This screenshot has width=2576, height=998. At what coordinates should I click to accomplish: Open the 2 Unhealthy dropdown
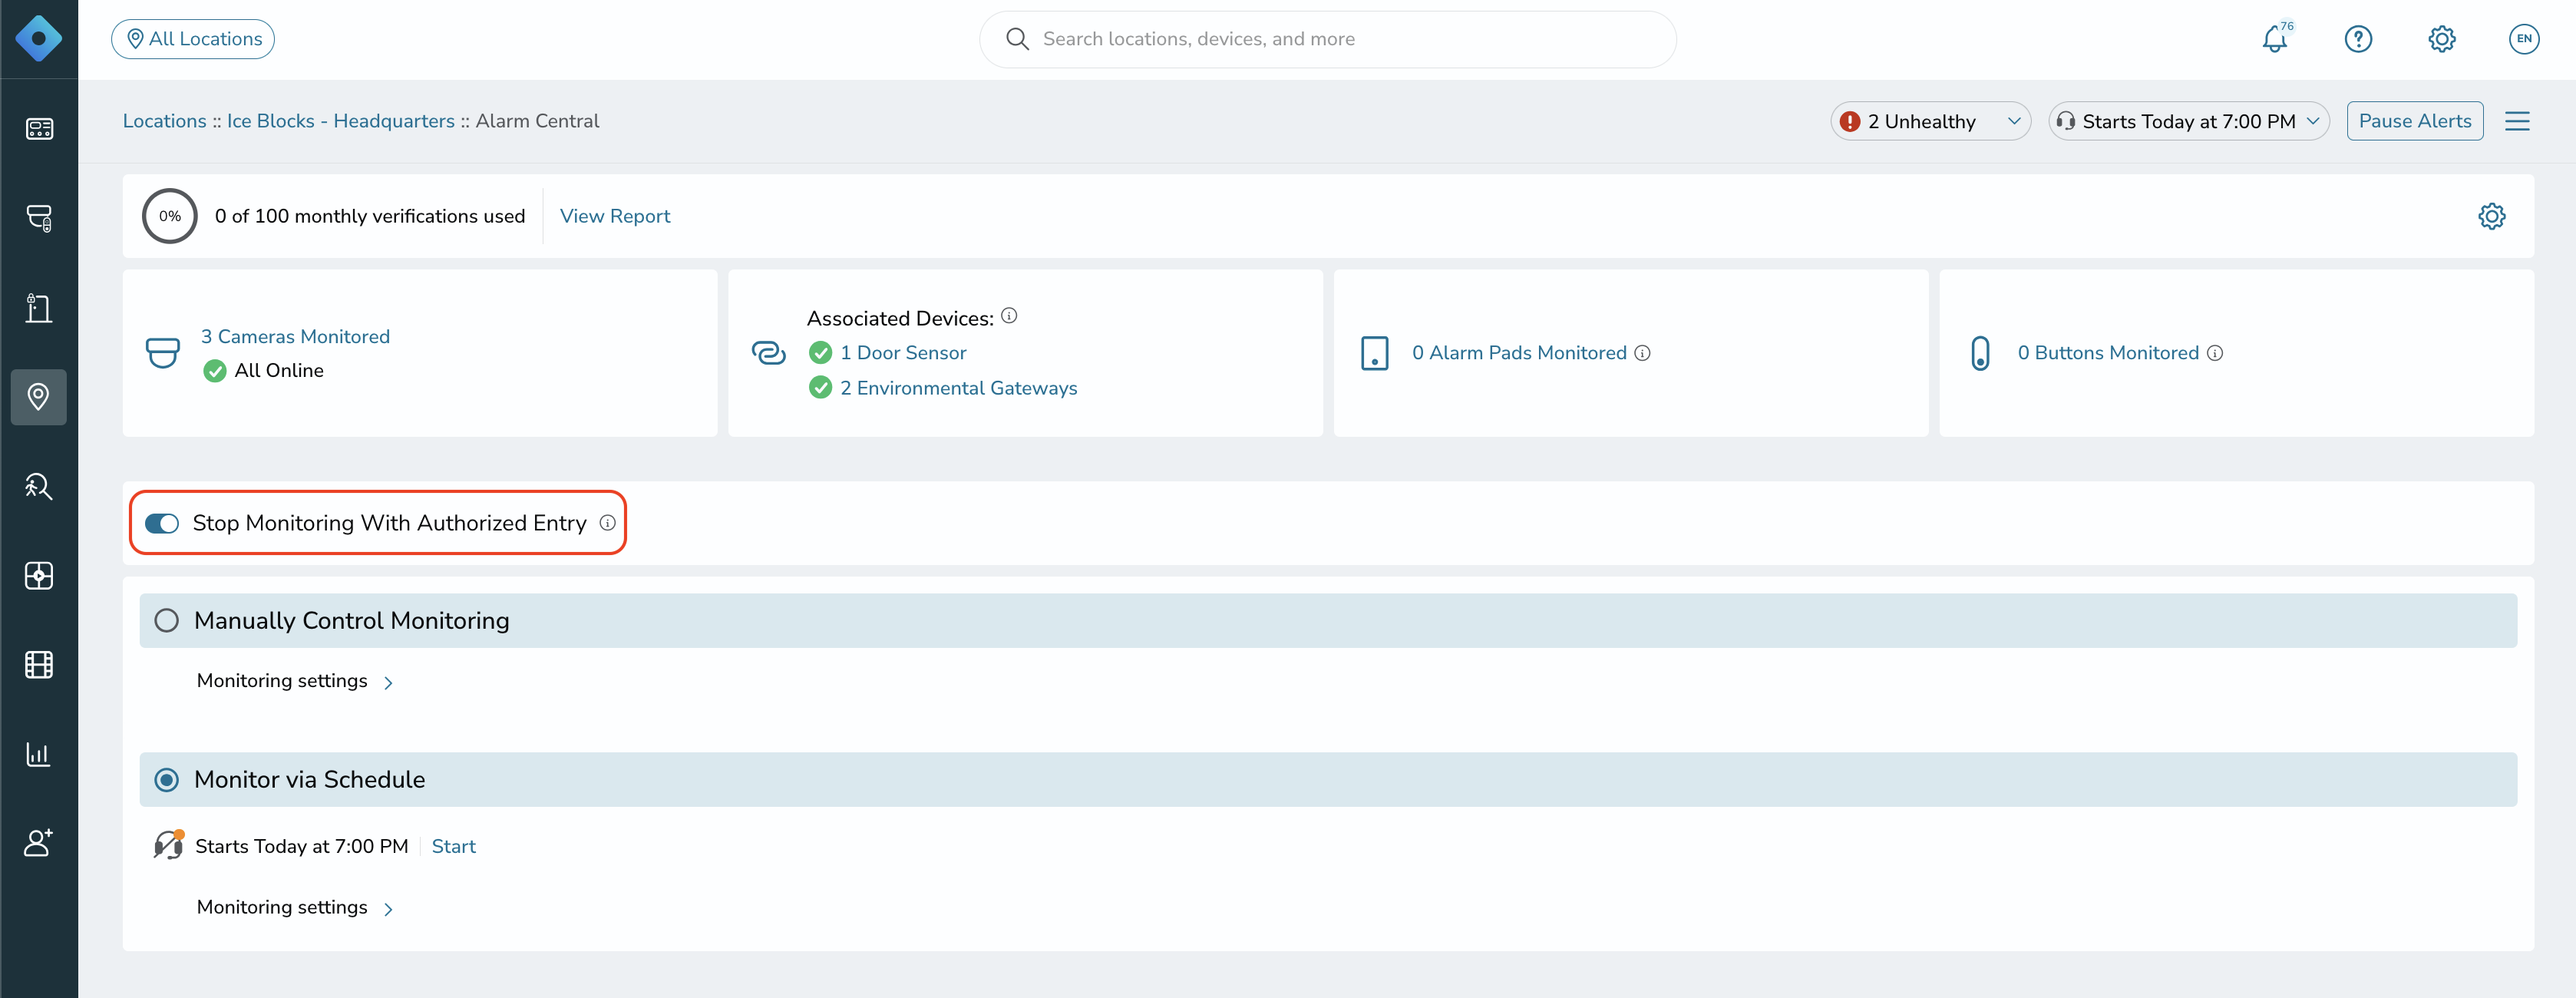pos(1930,121)
